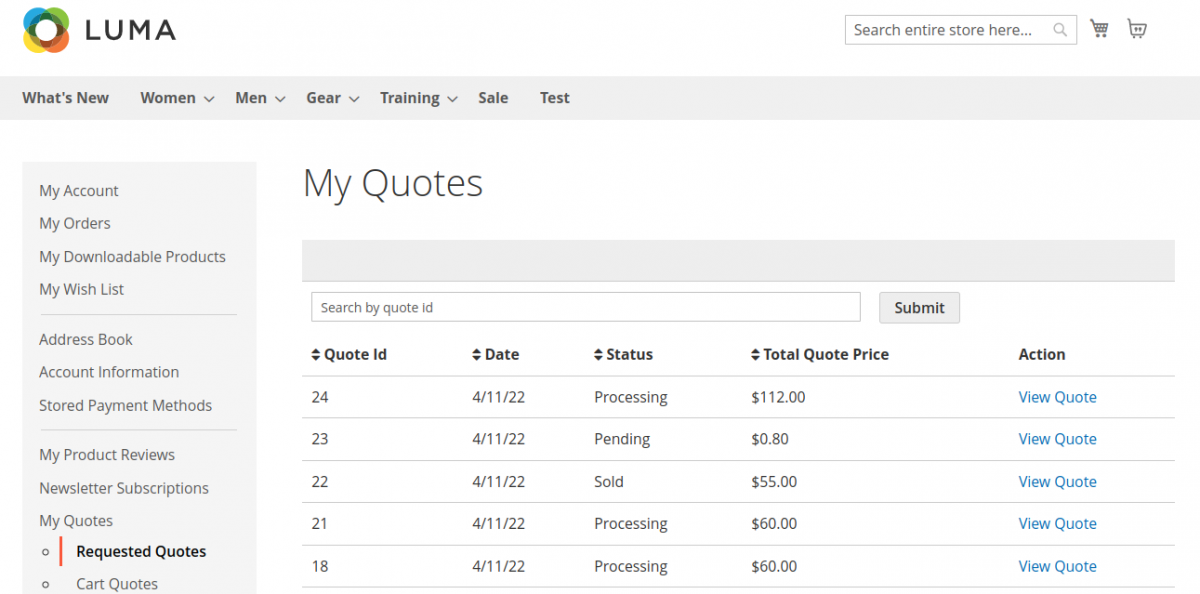Select the Sale menu item
Viewport: 1200px width, 594px height.
493,97
